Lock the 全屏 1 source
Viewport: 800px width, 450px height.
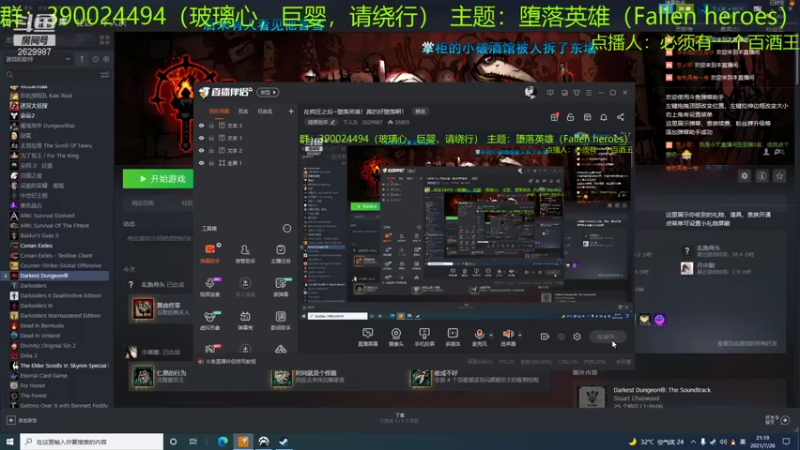pos(211,163)
